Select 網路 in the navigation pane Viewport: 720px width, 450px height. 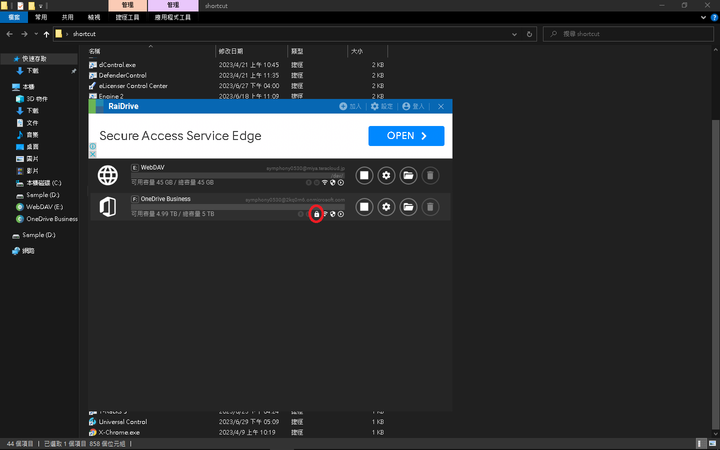(x=28, y=251)
